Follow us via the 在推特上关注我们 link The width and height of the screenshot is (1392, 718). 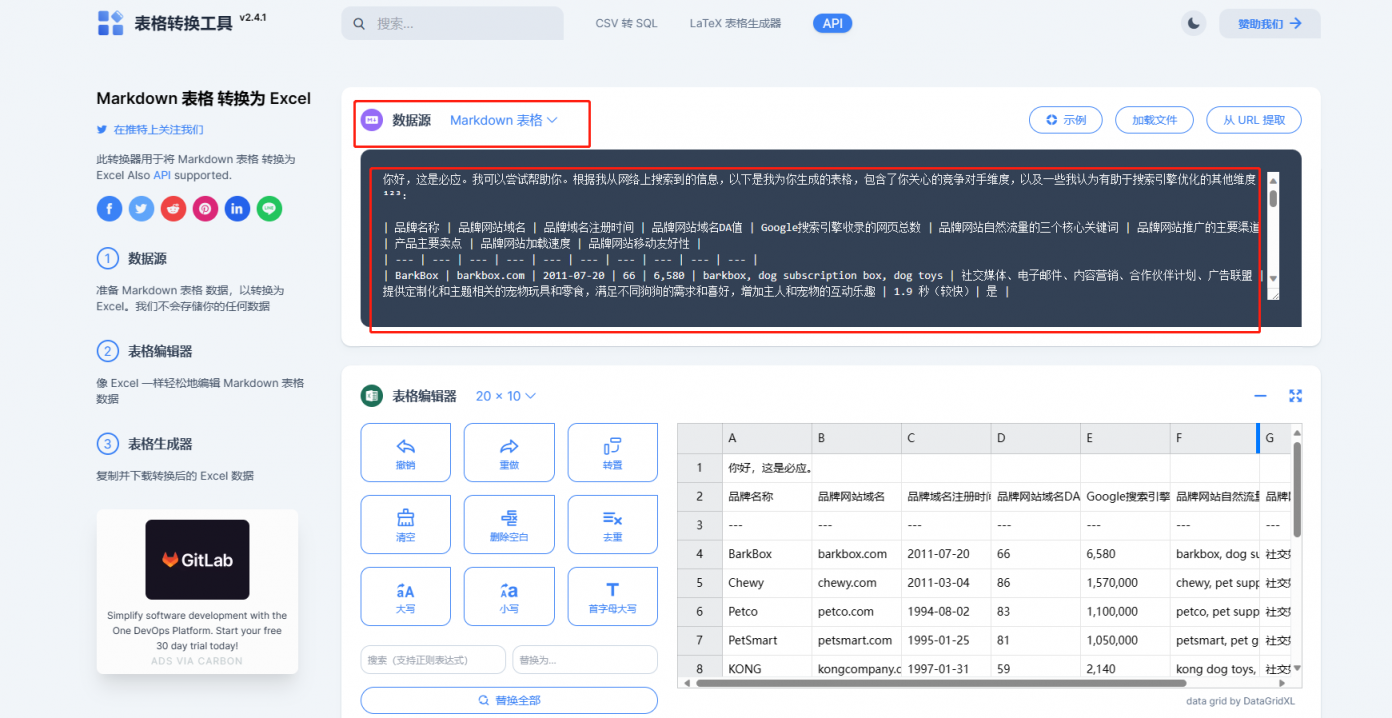click(x=158, y=129)
